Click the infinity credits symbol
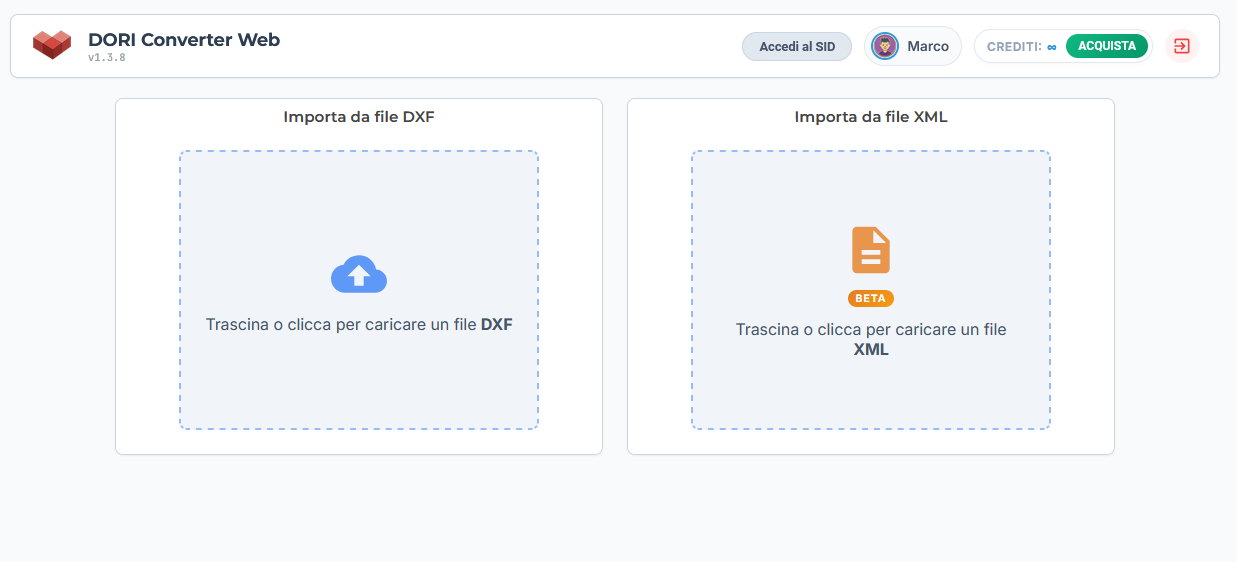This screenshot has height=562, width=1237. (1052, 47)
